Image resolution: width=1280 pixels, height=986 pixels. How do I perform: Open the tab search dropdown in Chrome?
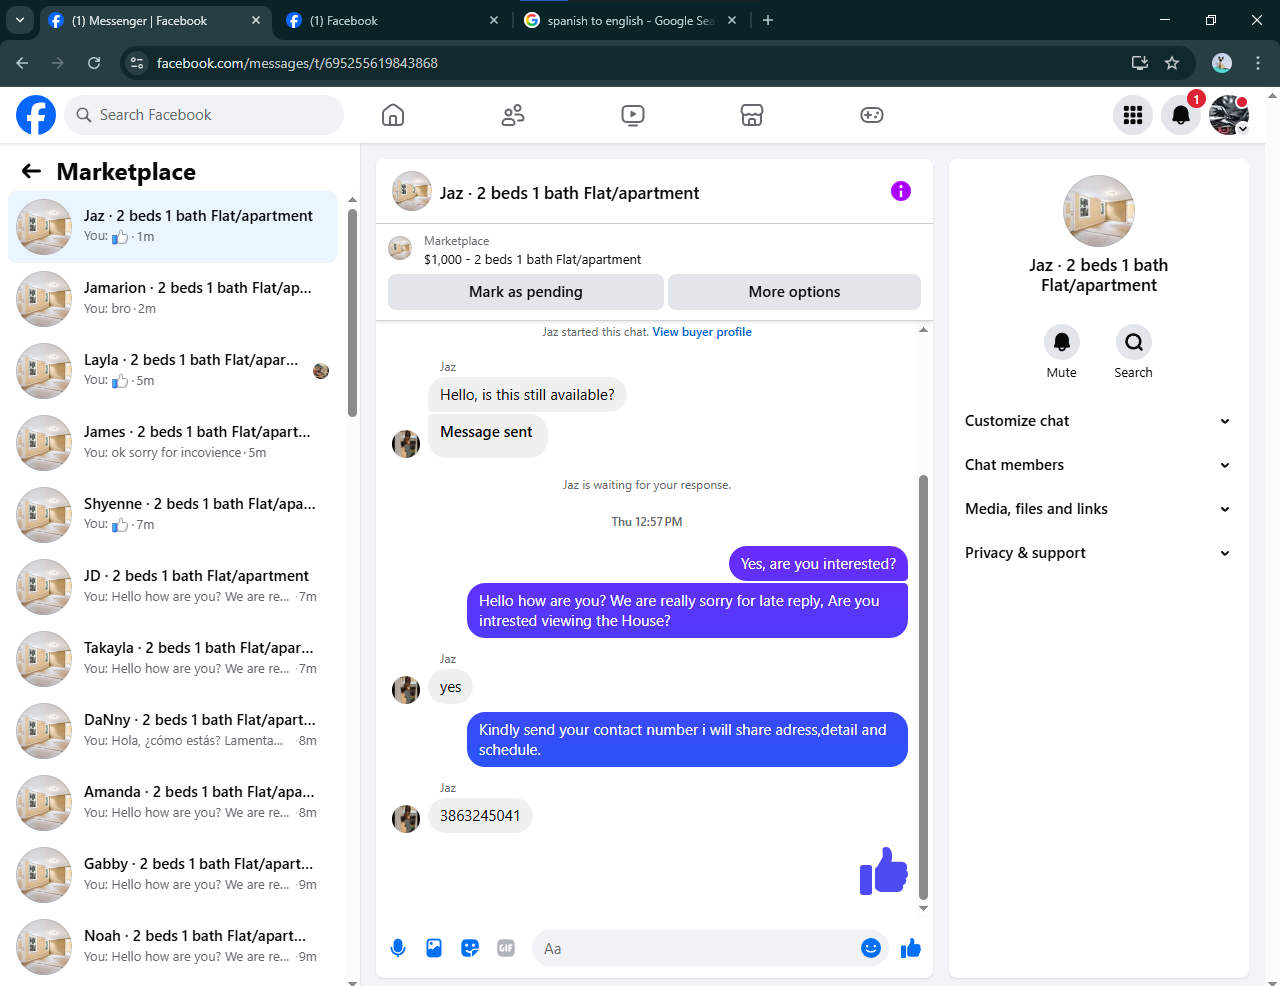coord(19,20)
